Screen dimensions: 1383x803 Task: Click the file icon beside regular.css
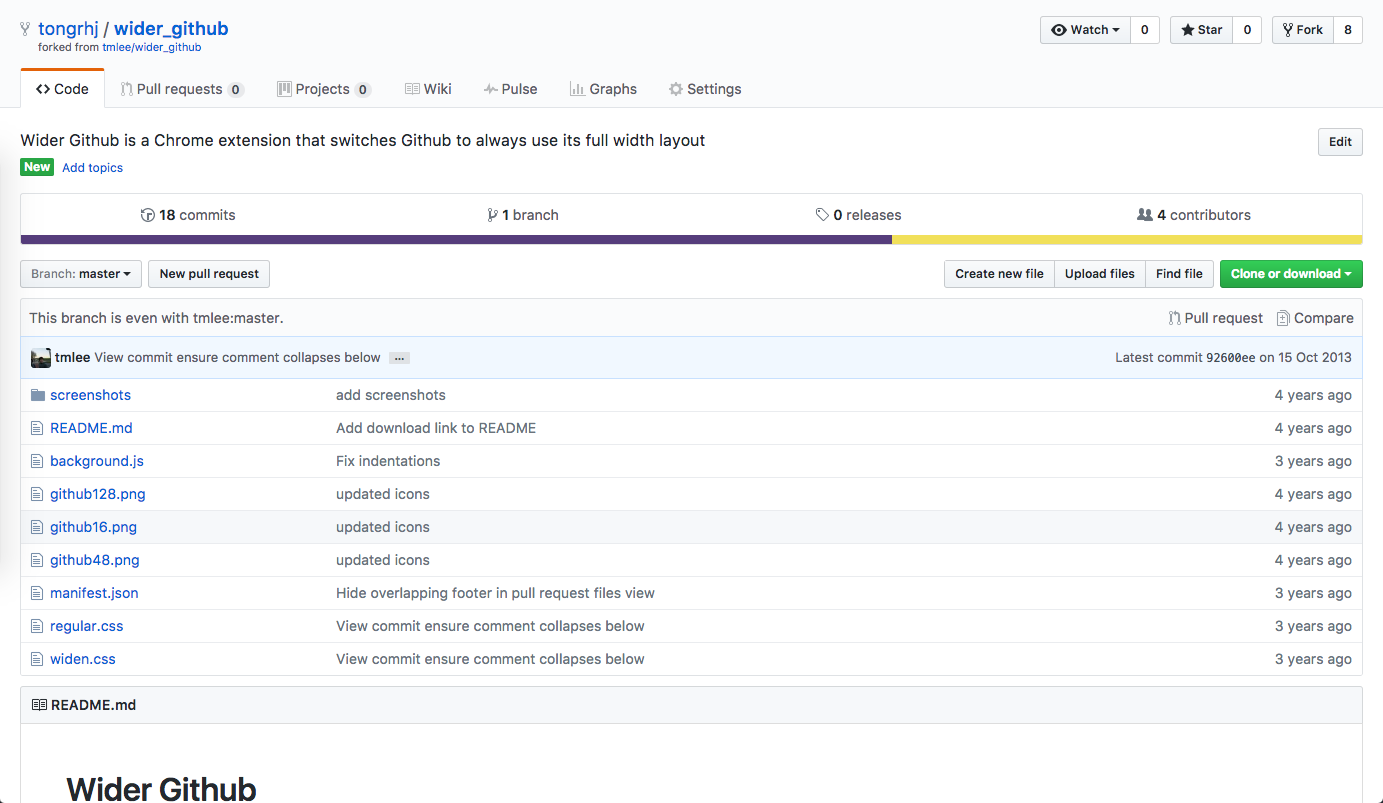37,626
